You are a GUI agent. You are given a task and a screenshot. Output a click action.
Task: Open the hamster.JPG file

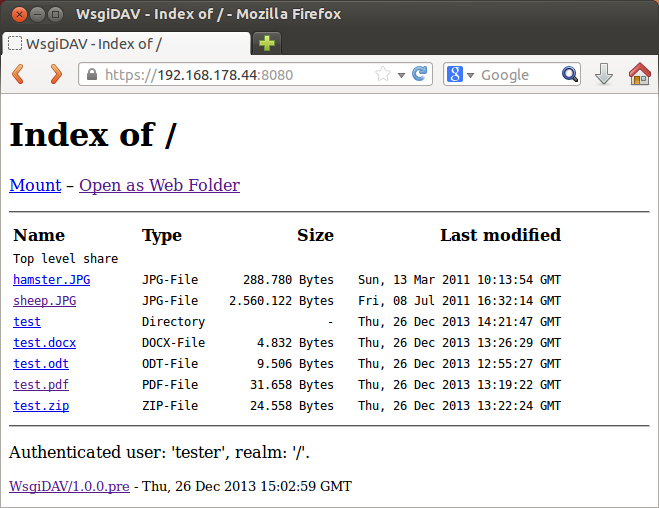51,280
